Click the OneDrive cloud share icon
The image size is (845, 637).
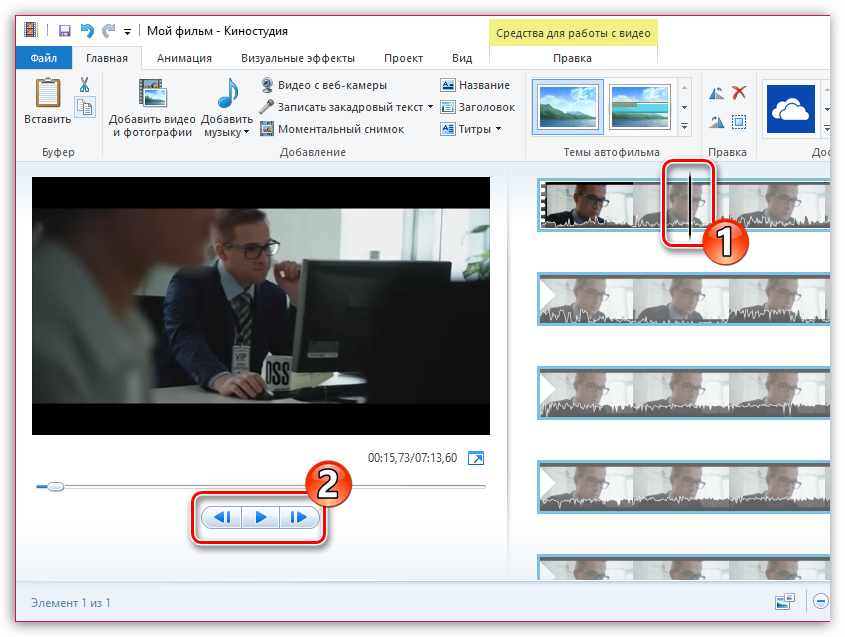point(791,109)
